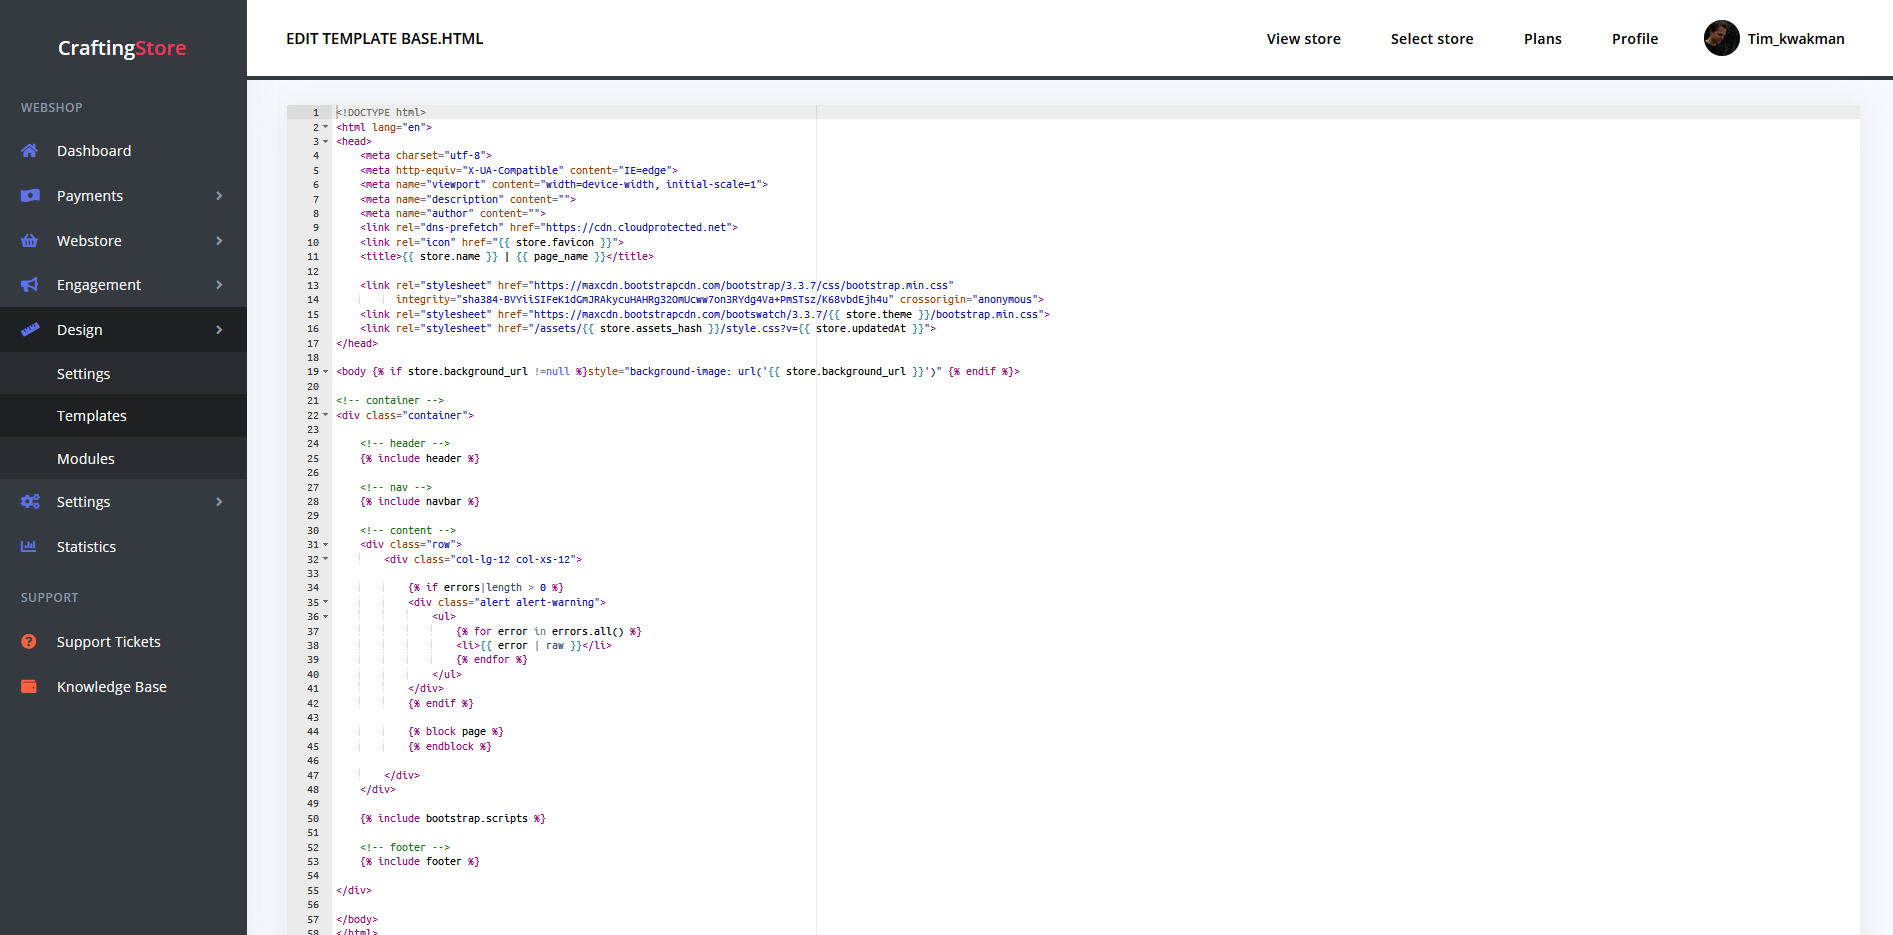Fold the head tag on line 3

tap(326, 142)
